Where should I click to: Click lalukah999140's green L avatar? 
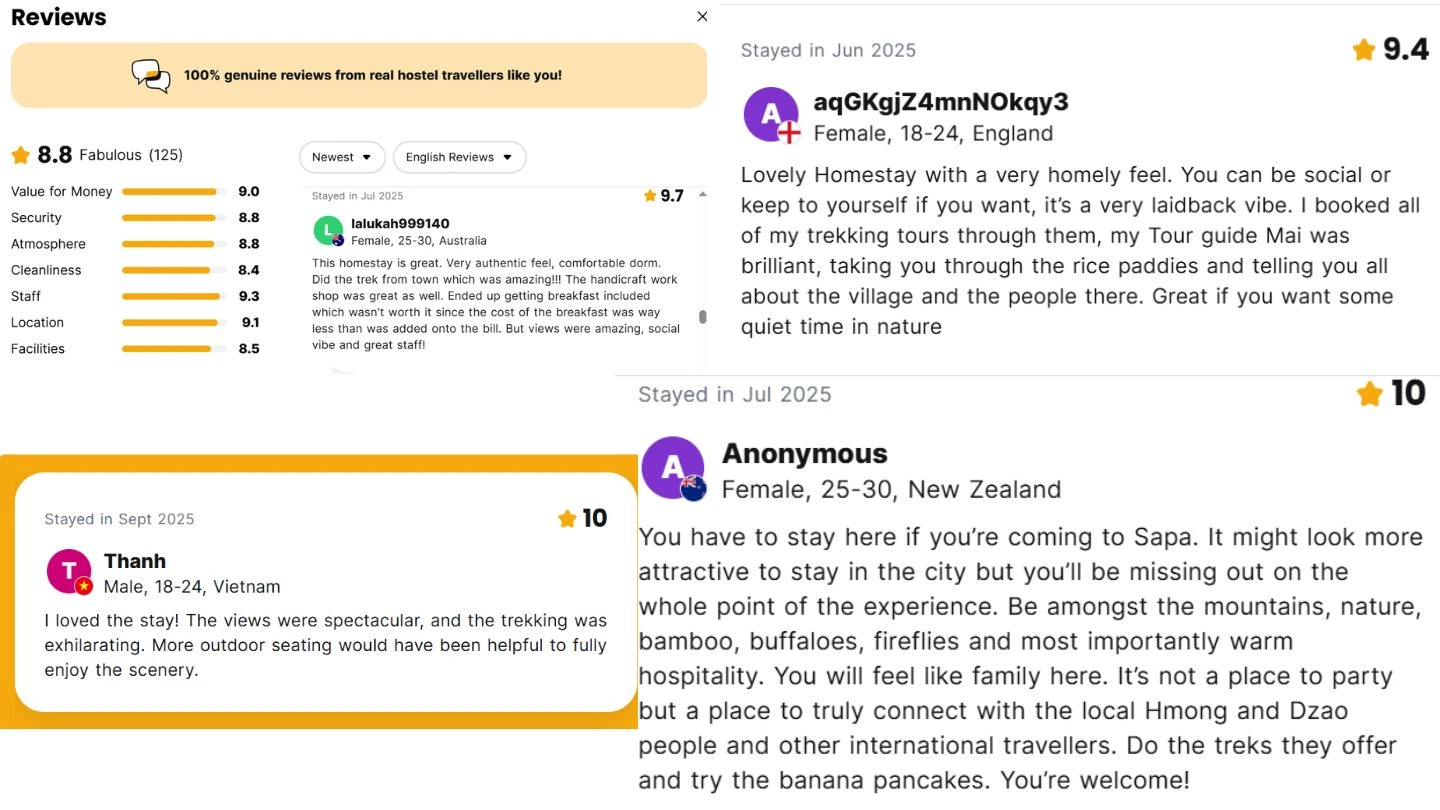pos(328,231)
